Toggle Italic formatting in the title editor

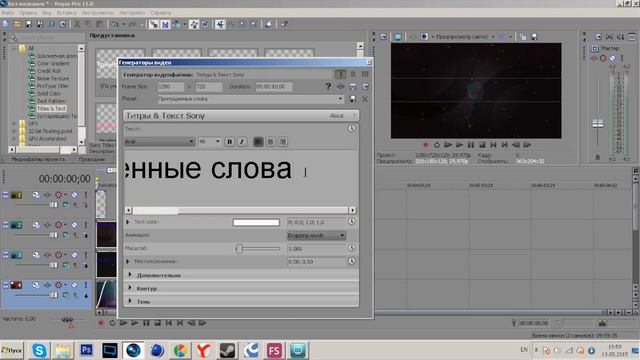(x=242, y=142)
